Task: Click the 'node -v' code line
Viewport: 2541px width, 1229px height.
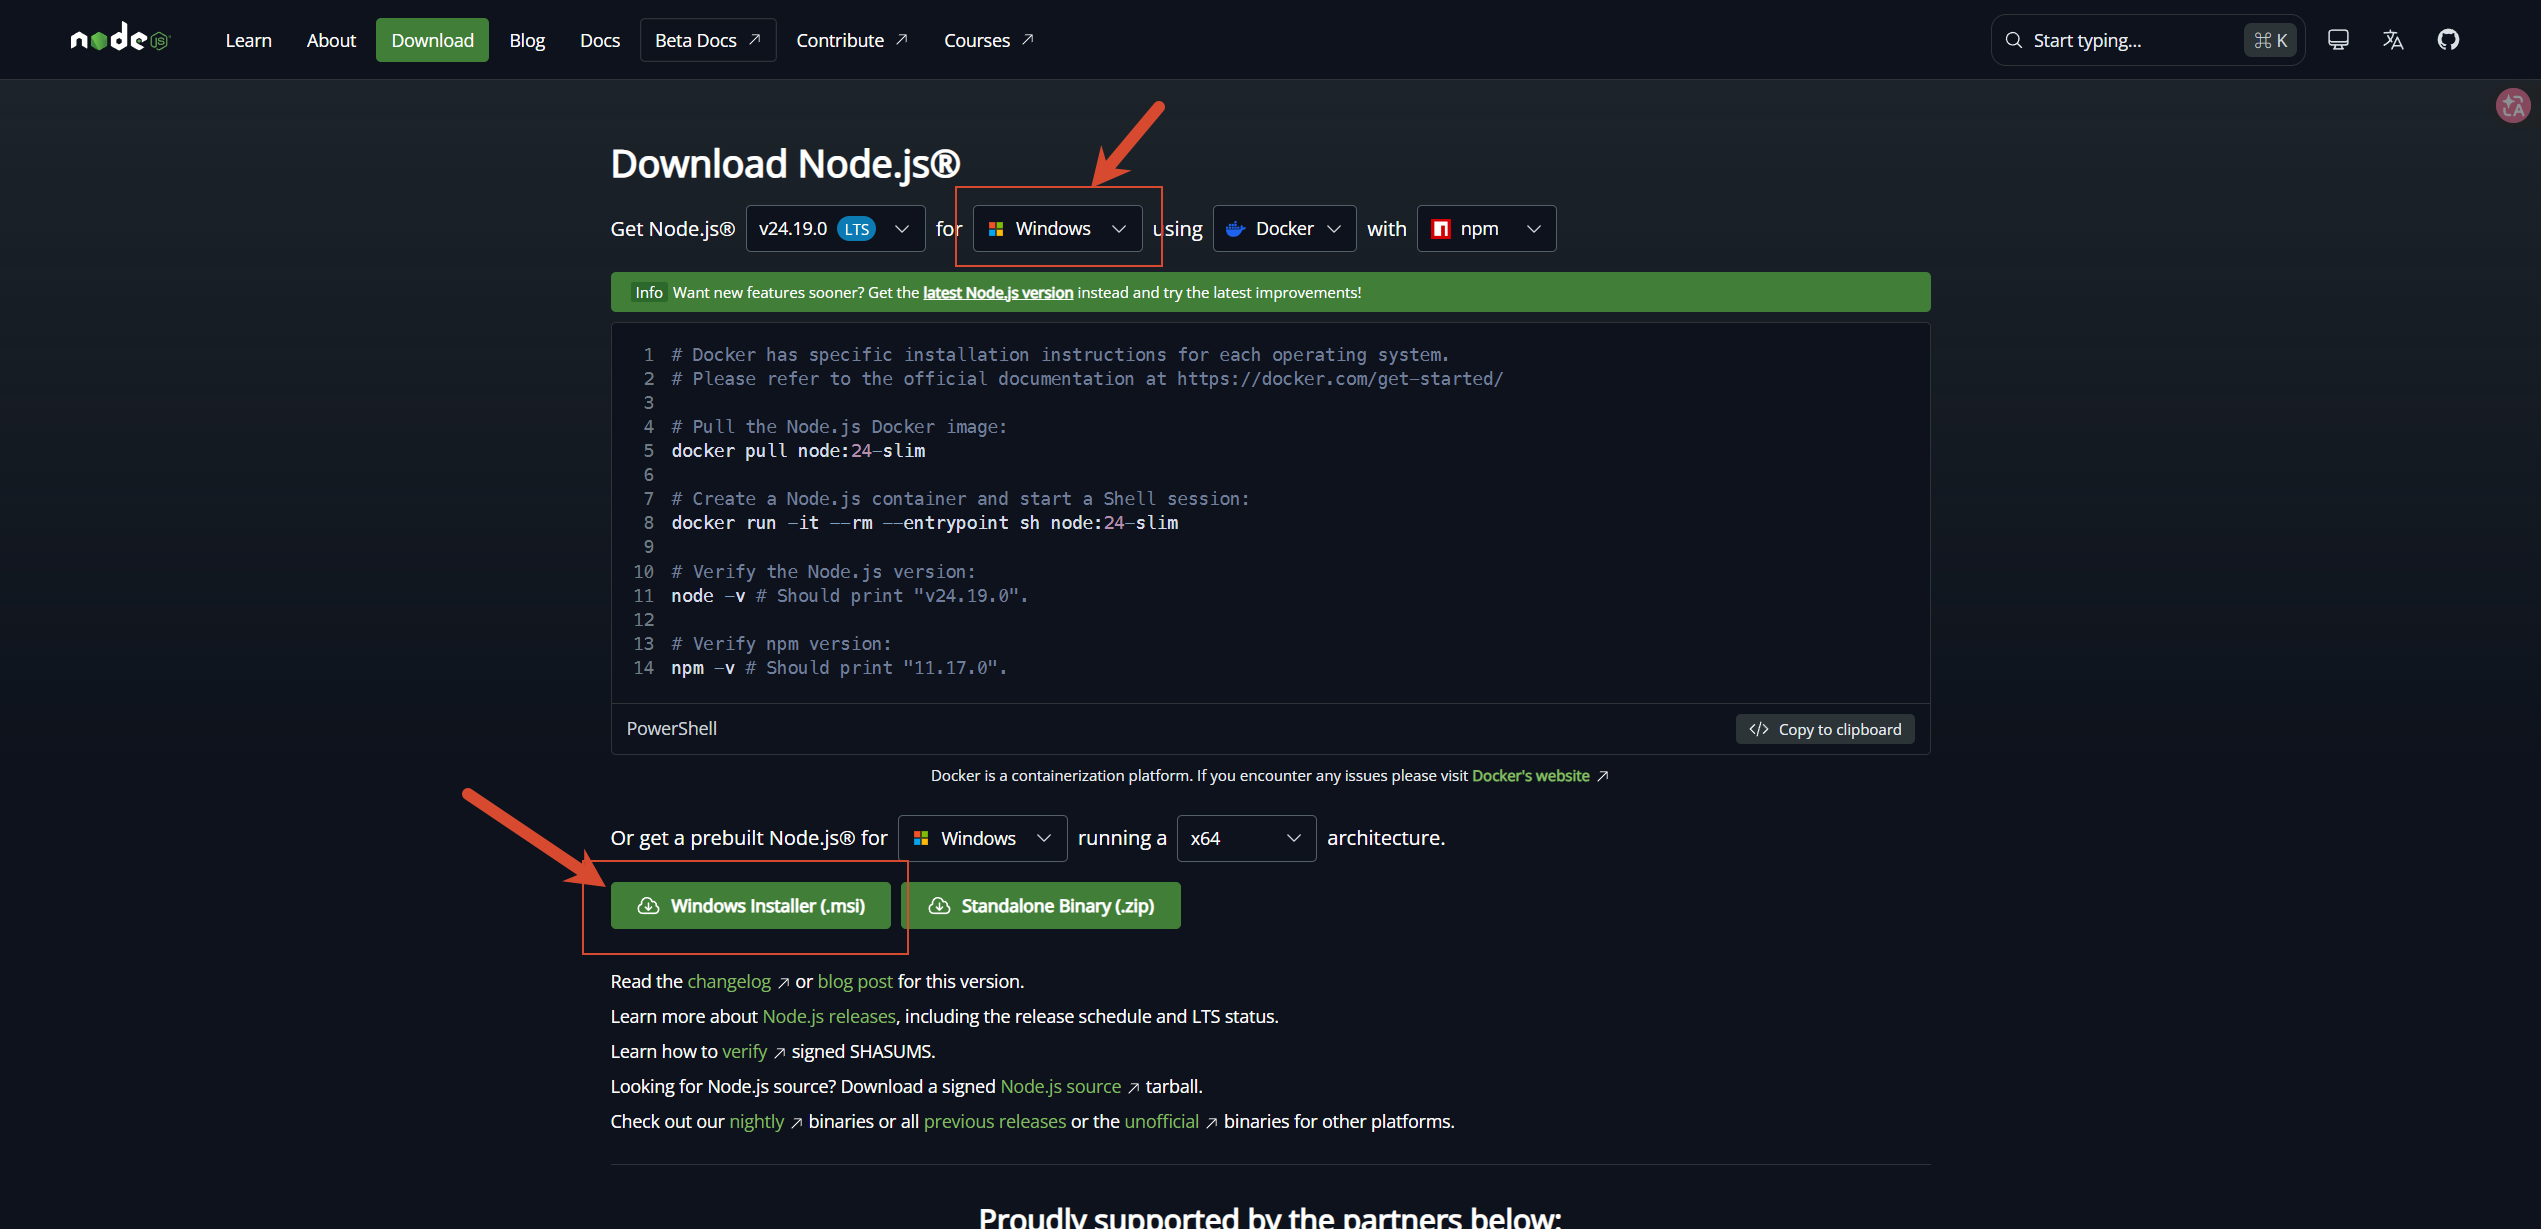Action: click(849, 596)
